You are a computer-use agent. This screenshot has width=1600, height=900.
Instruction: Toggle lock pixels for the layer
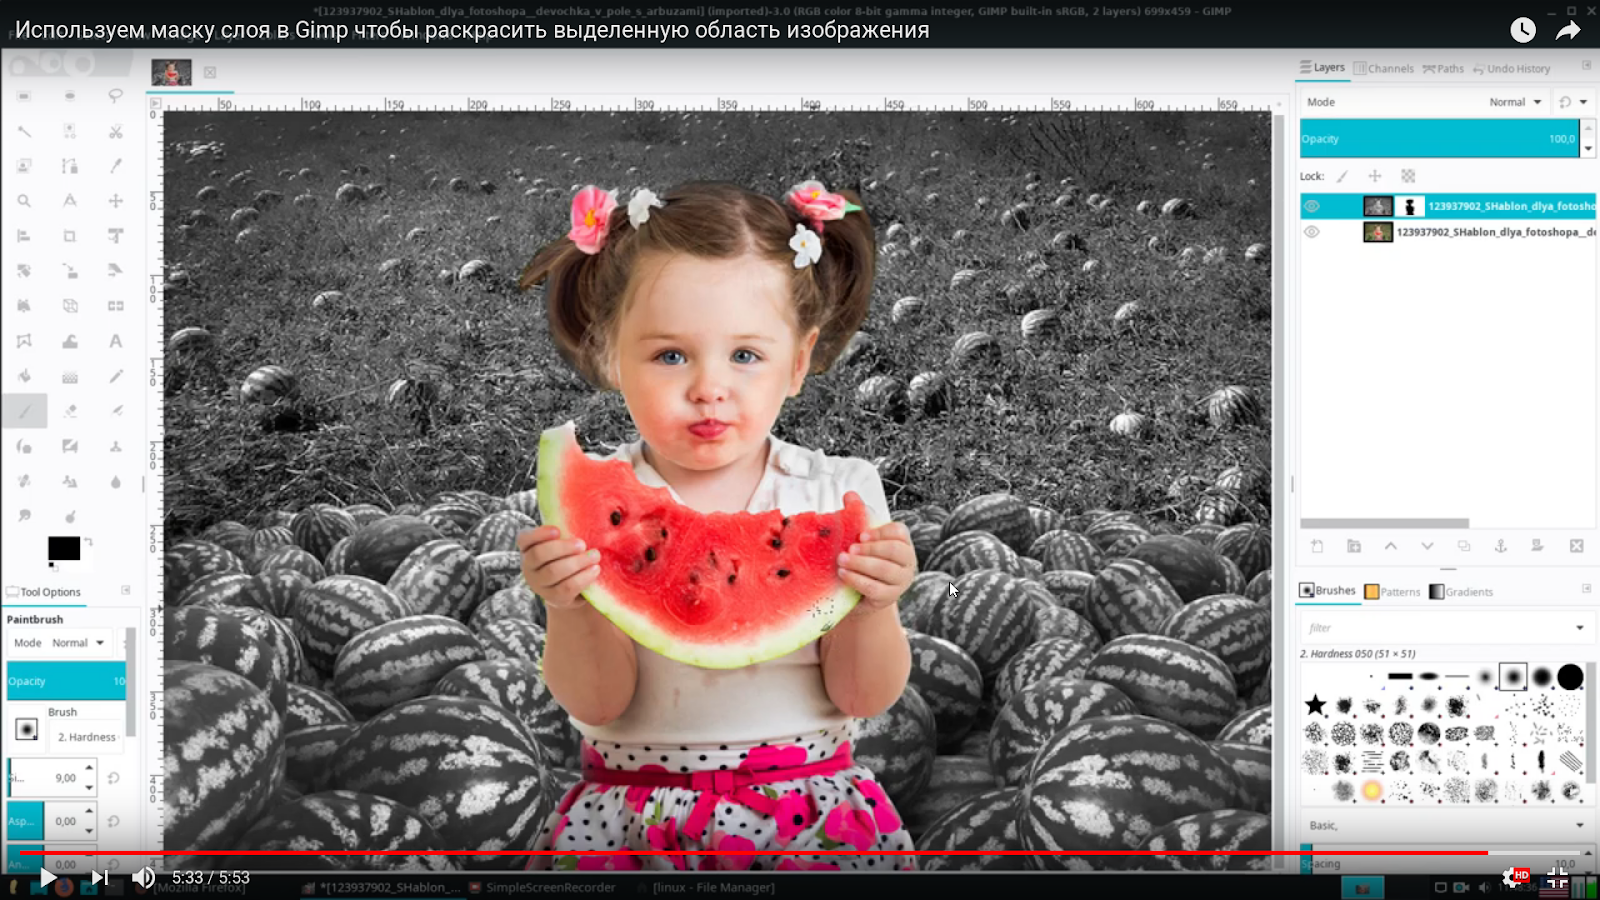click(1342, 176)
